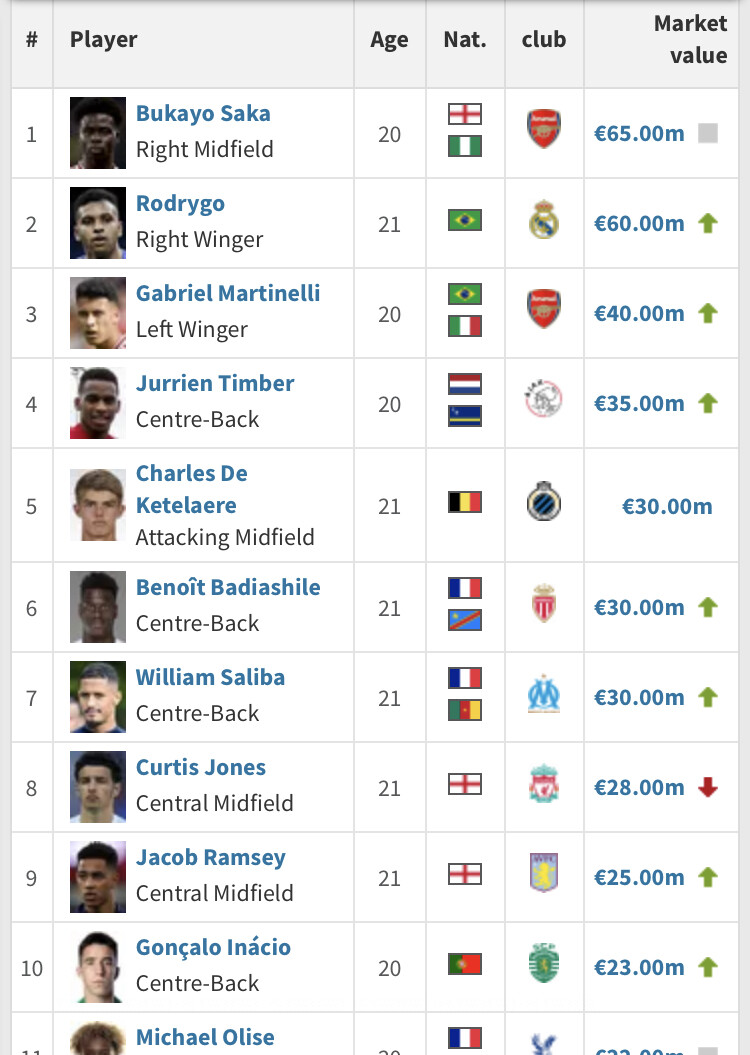Open Gabriel Martinelli player profile link
The width and height of the screenshot is (750, 1055).
tap(228, 293)
